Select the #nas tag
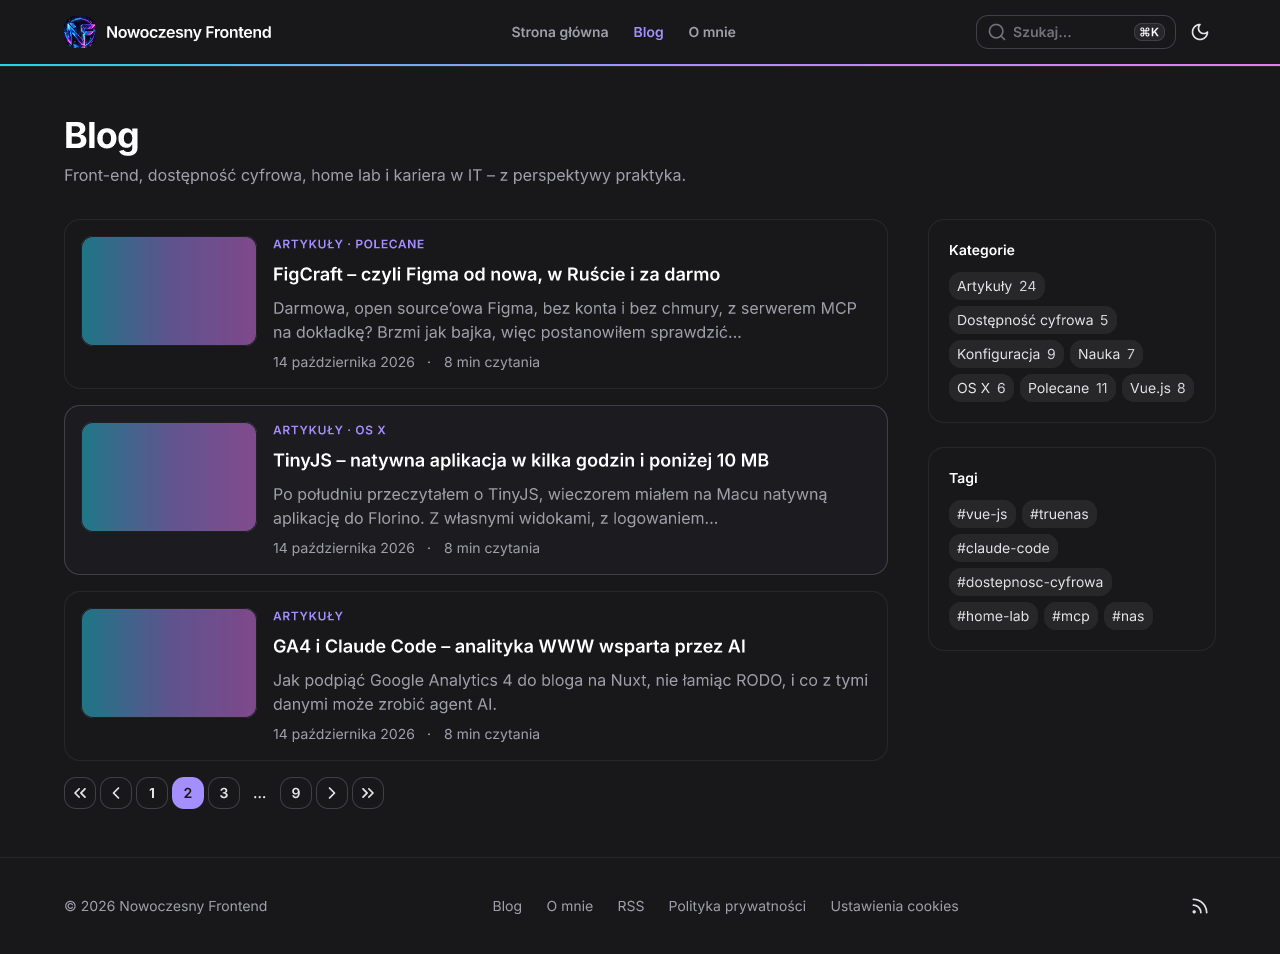The image size is (1280, 954). pyautogui.click(x=1128, y=616)
